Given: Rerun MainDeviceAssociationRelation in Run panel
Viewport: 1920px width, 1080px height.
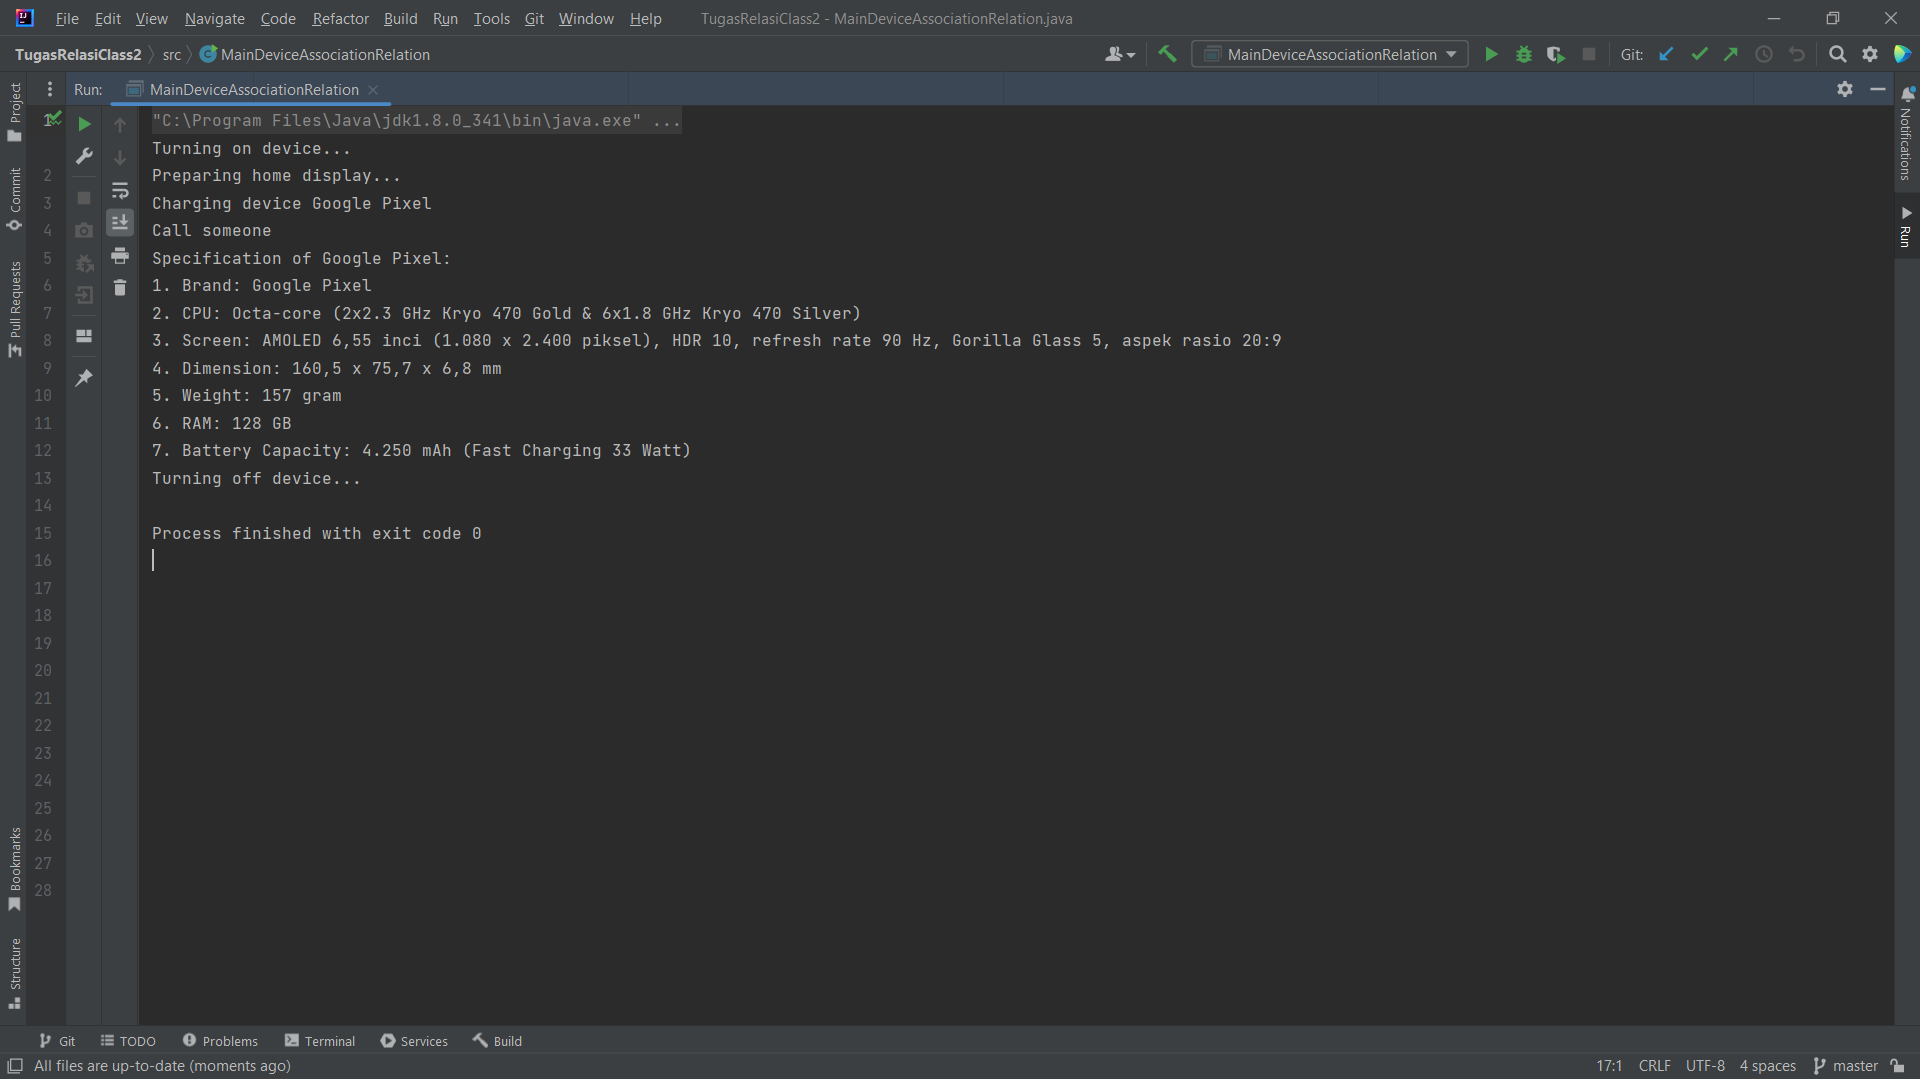Looking at the screenshot, I should click(x=85, y=124).
